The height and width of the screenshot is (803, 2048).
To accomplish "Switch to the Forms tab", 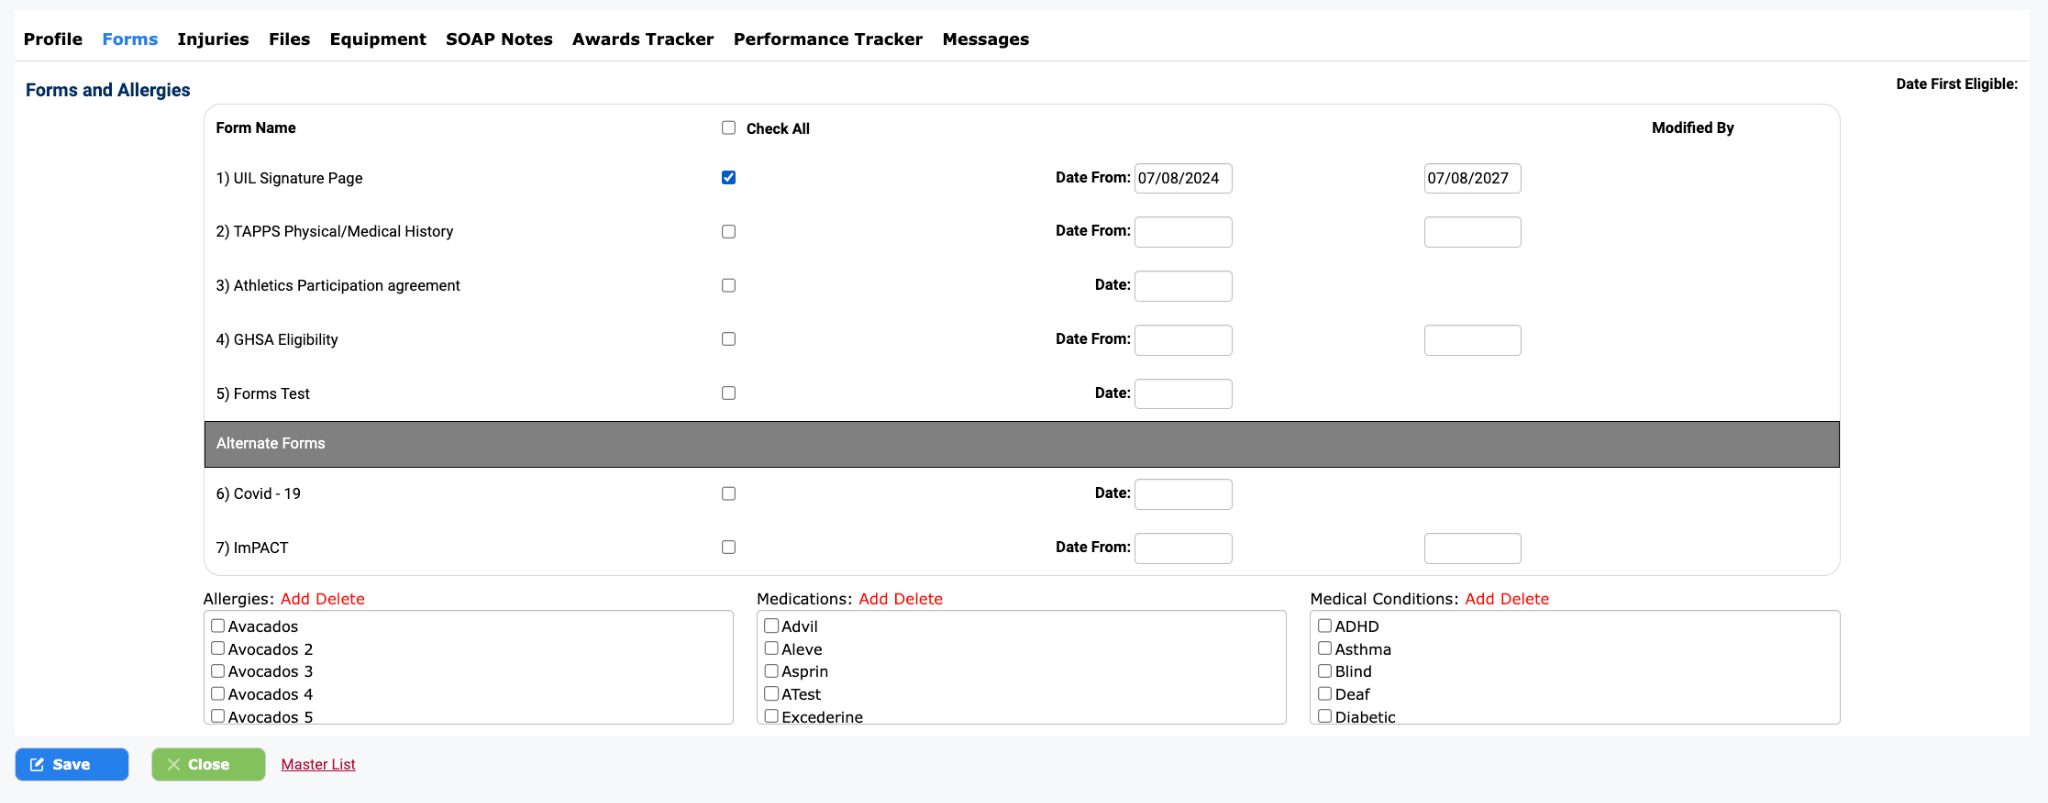I will click(130, 39).
